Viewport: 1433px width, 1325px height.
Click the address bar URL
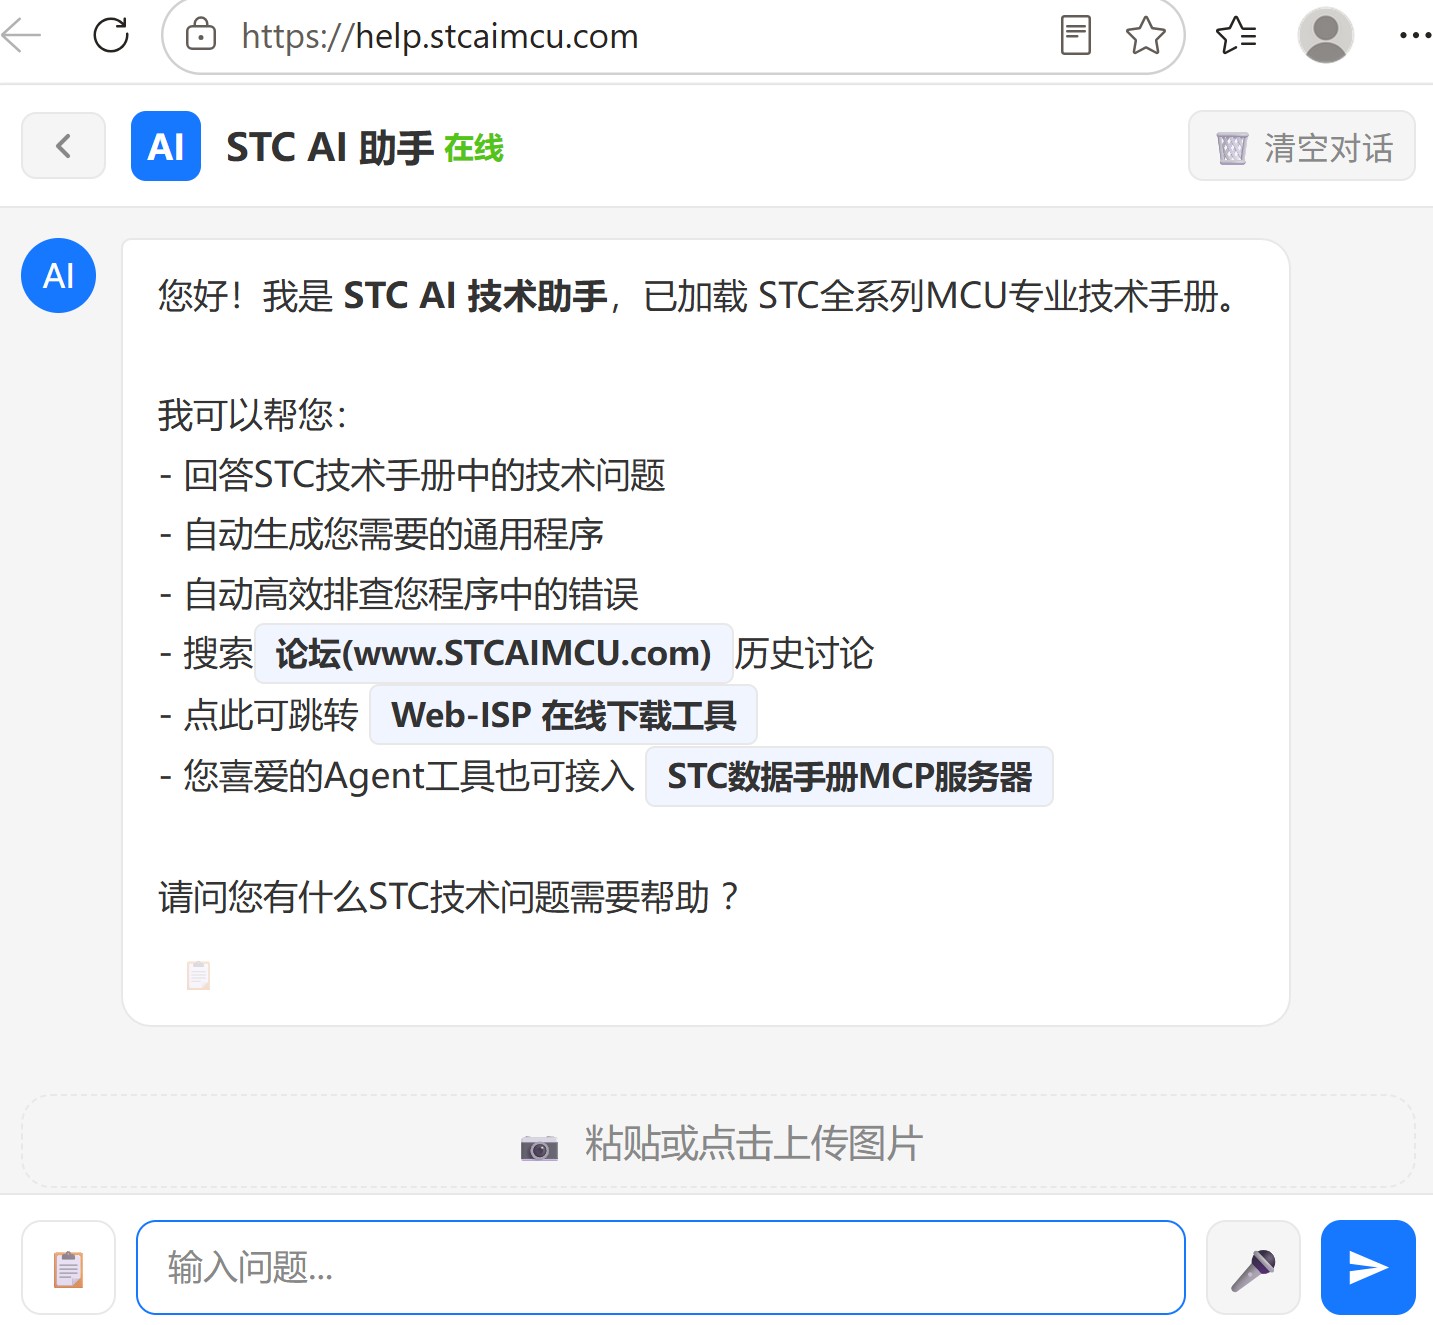[x=440, y=36]
